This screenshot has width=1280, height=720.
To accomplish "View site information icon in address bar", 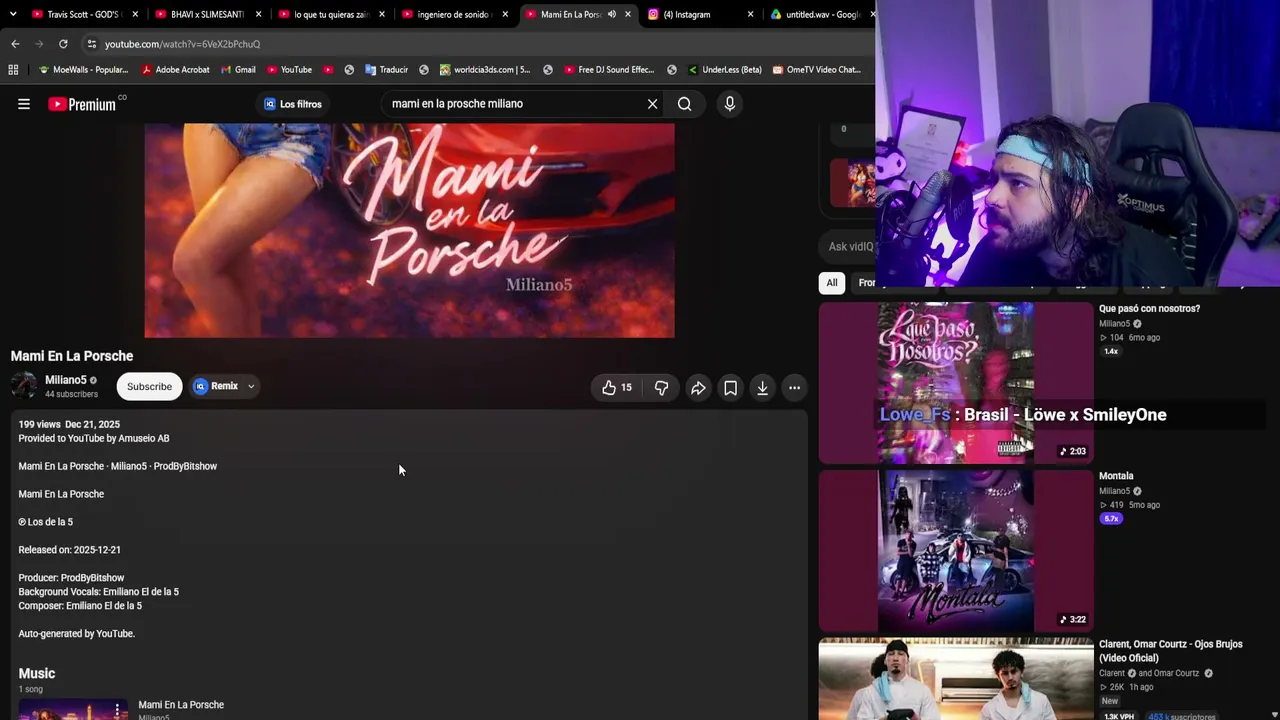I will click(x=91, y=44).
